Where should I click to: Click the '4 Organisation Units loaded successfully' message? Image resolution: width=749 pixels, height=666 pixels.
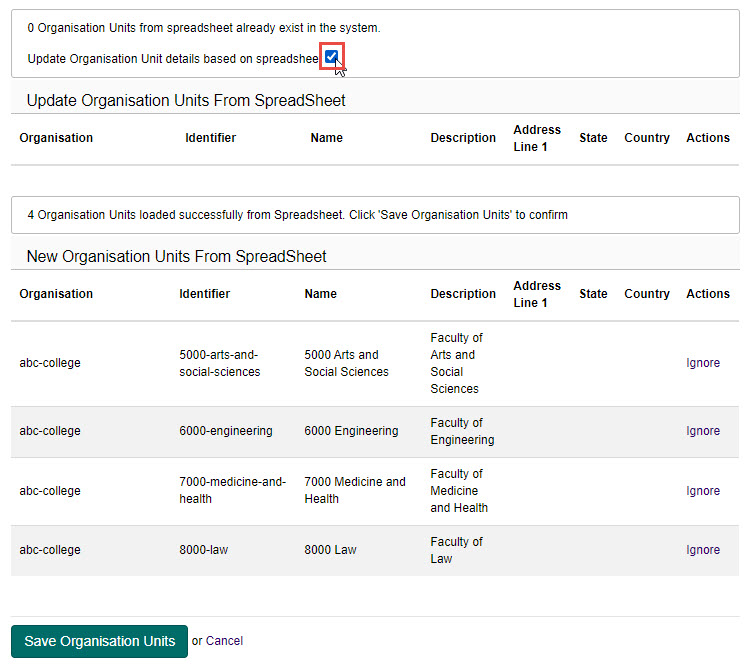[x=297, y=215]
